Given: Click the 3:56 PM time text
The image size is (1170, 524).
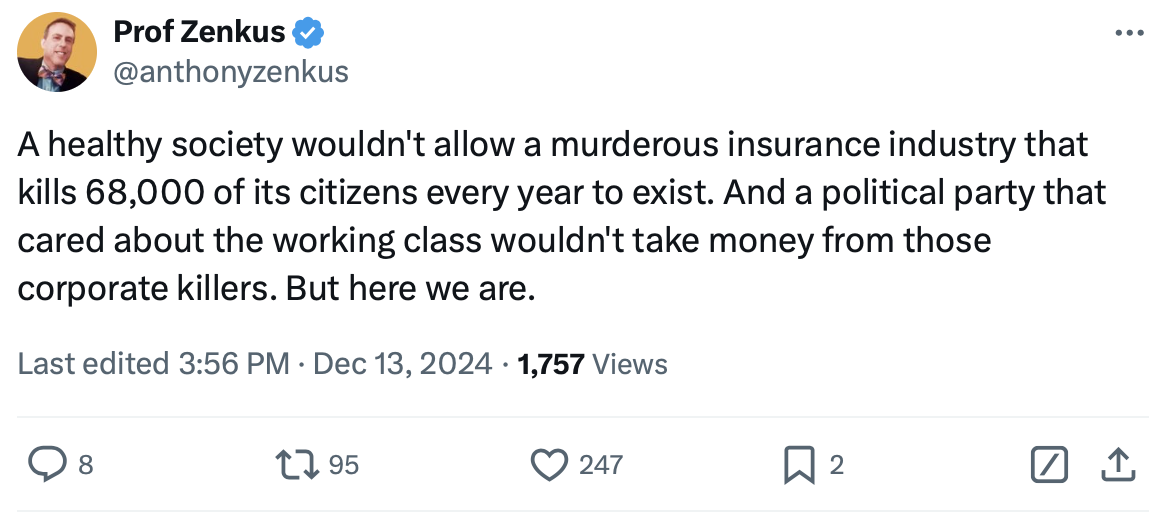Looking at the screenshot, I should click(x=234, y=364).
